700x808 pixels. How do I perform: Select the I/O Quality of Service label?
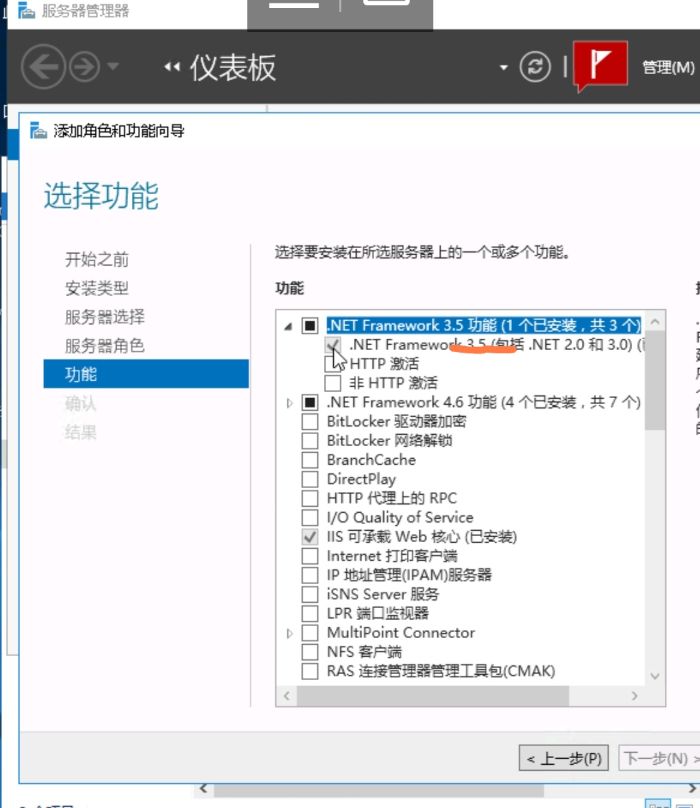pyautogui.click(x=400, y=517)
